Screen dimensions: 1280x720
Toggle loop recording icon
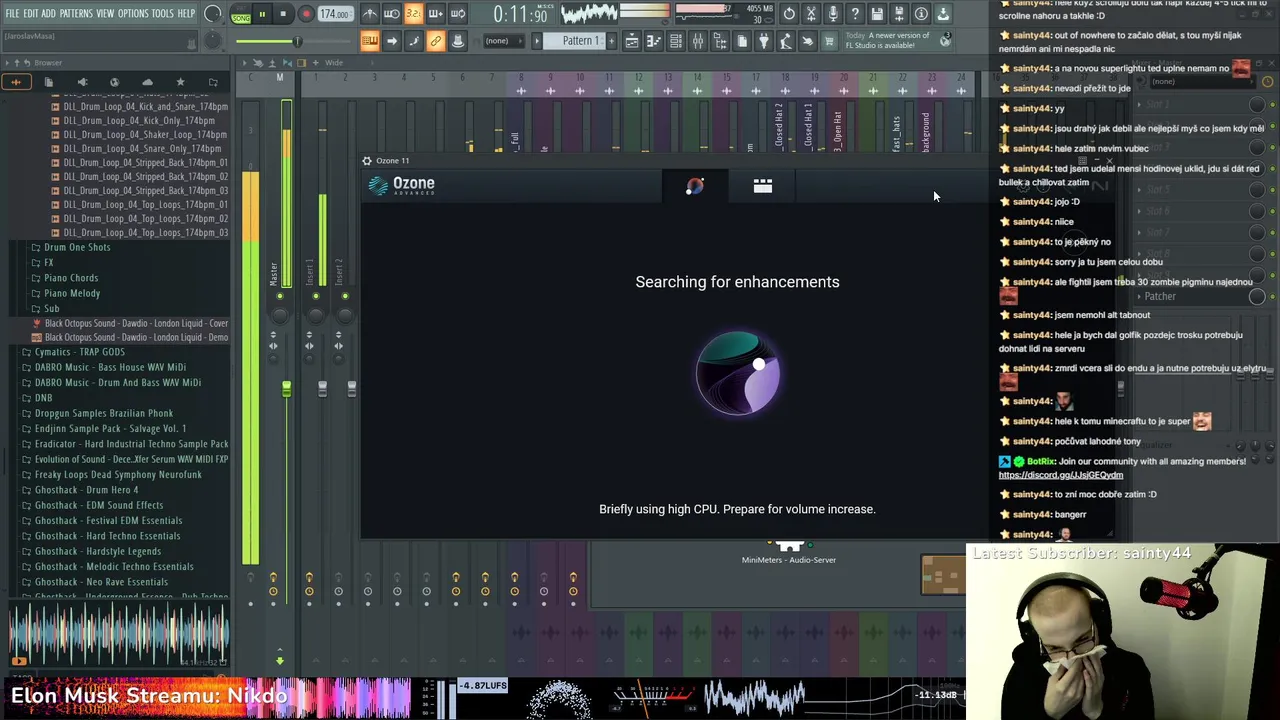click(x=458, y=14)
